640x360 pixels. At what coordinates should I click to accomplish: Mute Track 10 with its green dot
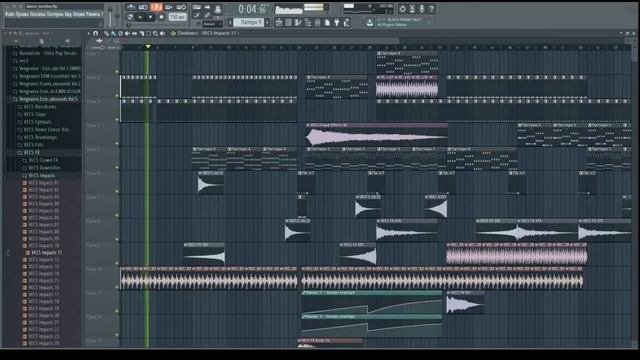(x=117, y=287)
